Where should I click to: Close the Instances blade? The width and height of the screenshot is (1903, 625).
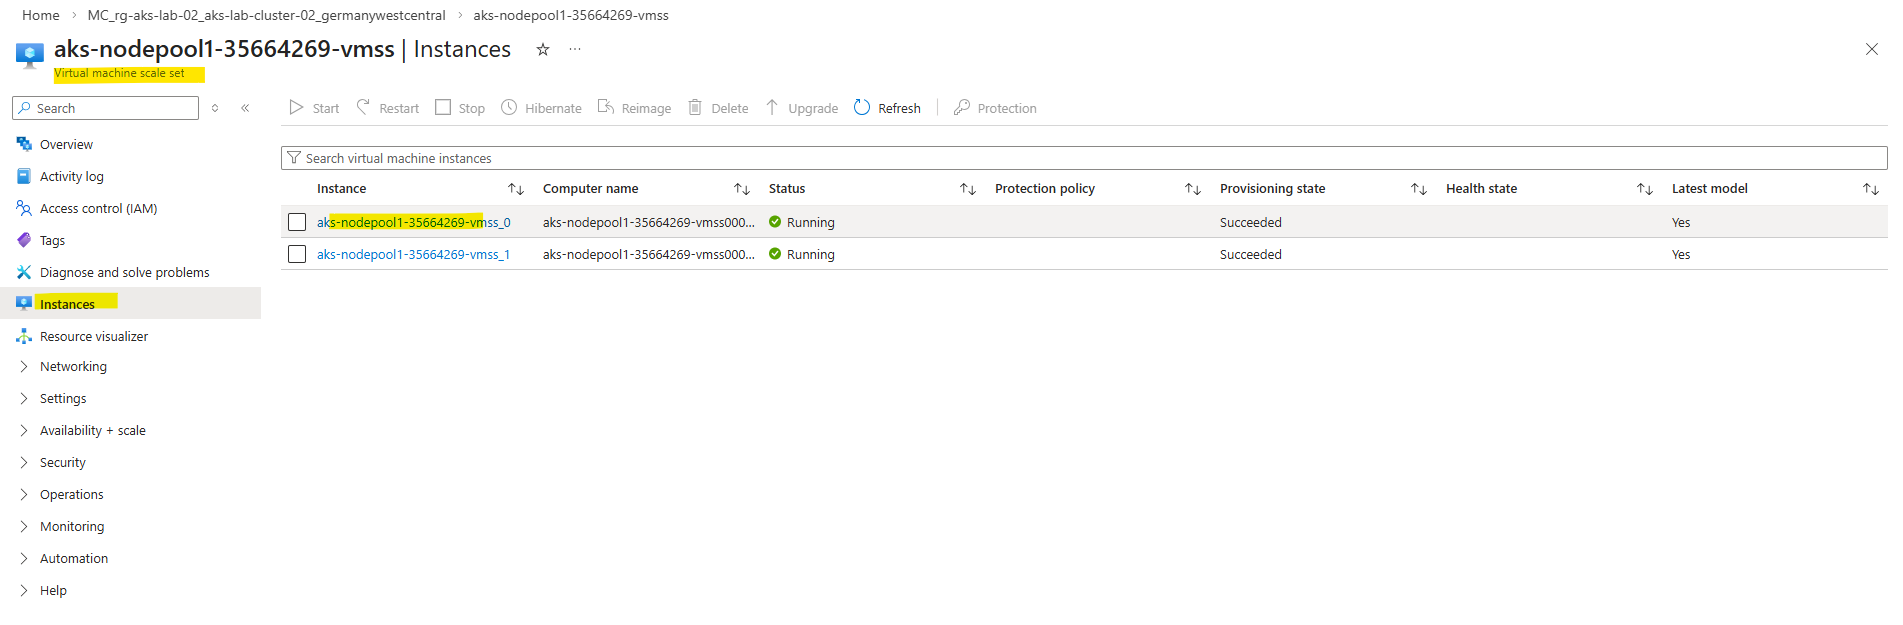pos(1872,49)
